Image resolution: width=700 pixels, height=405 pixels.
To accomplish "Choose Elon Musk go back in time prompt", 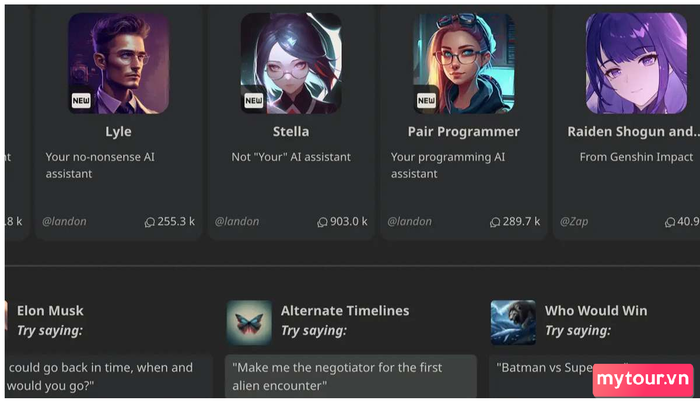I will [x=109, y=376].
